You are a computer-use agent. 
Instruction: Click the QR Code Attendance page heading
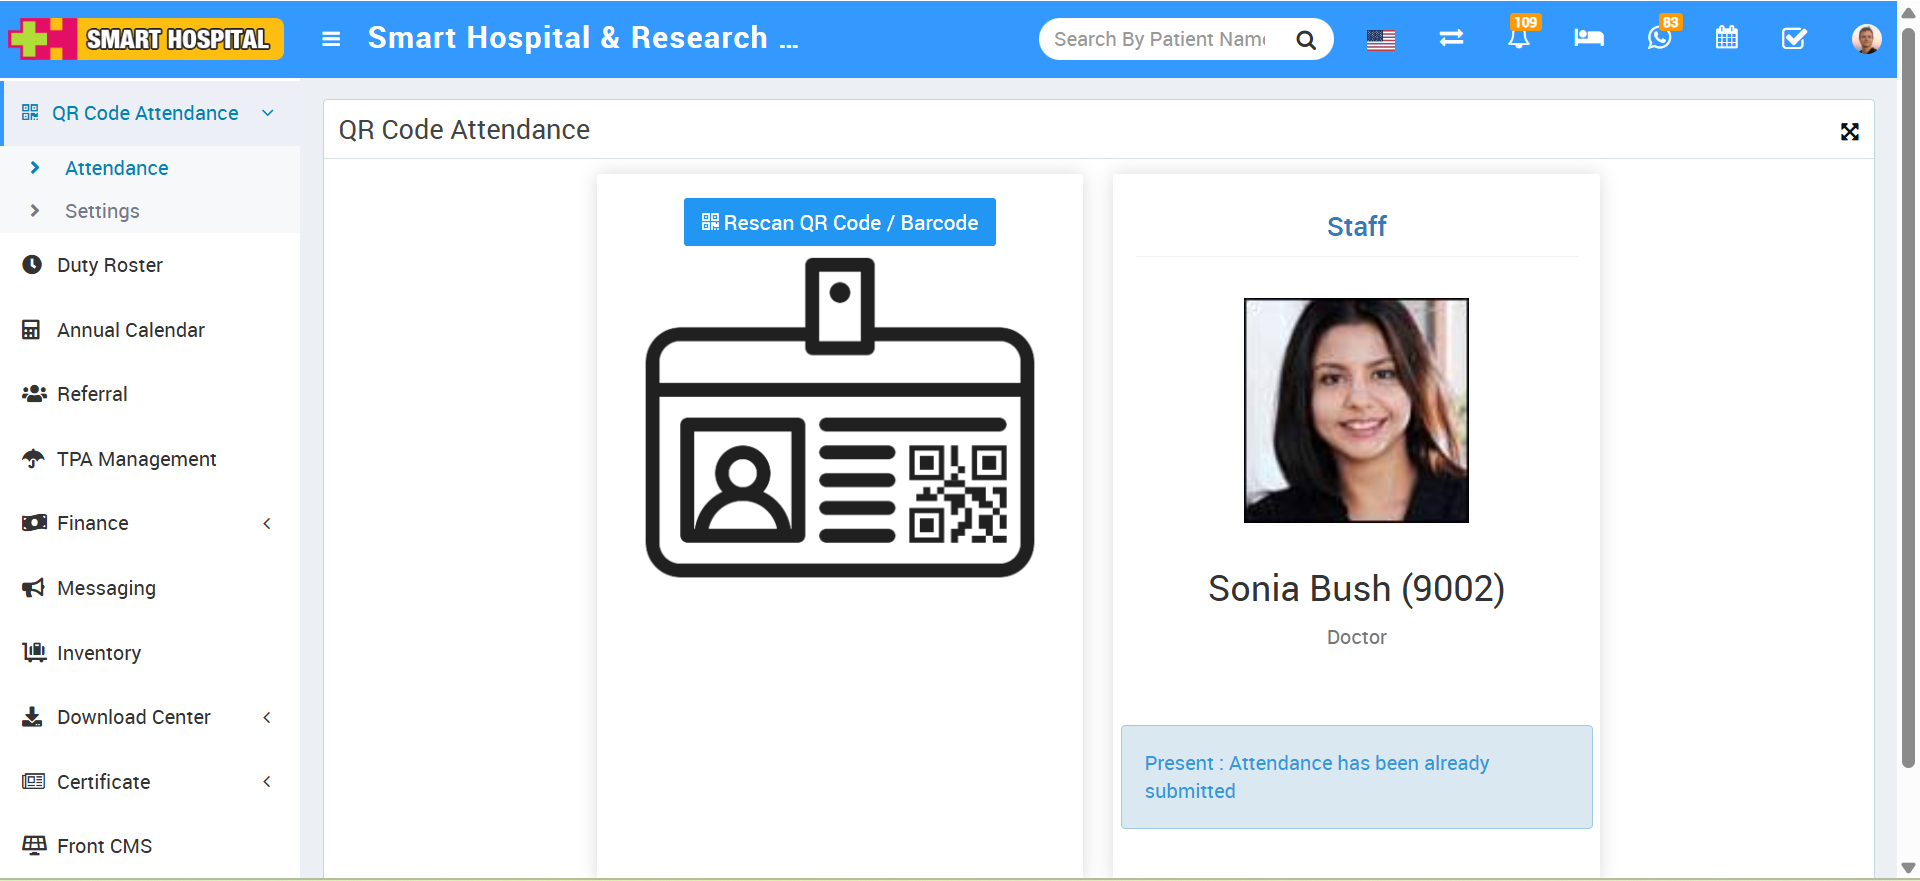click(464, 130)
